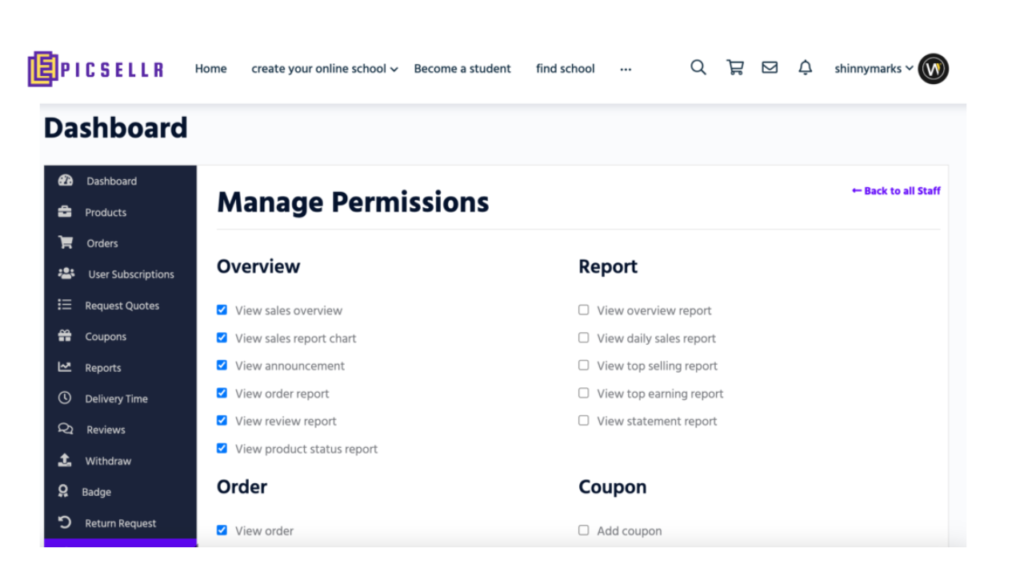
Task: Click the Orders cart icon in sidebar
Action: (x=65, y=242)
